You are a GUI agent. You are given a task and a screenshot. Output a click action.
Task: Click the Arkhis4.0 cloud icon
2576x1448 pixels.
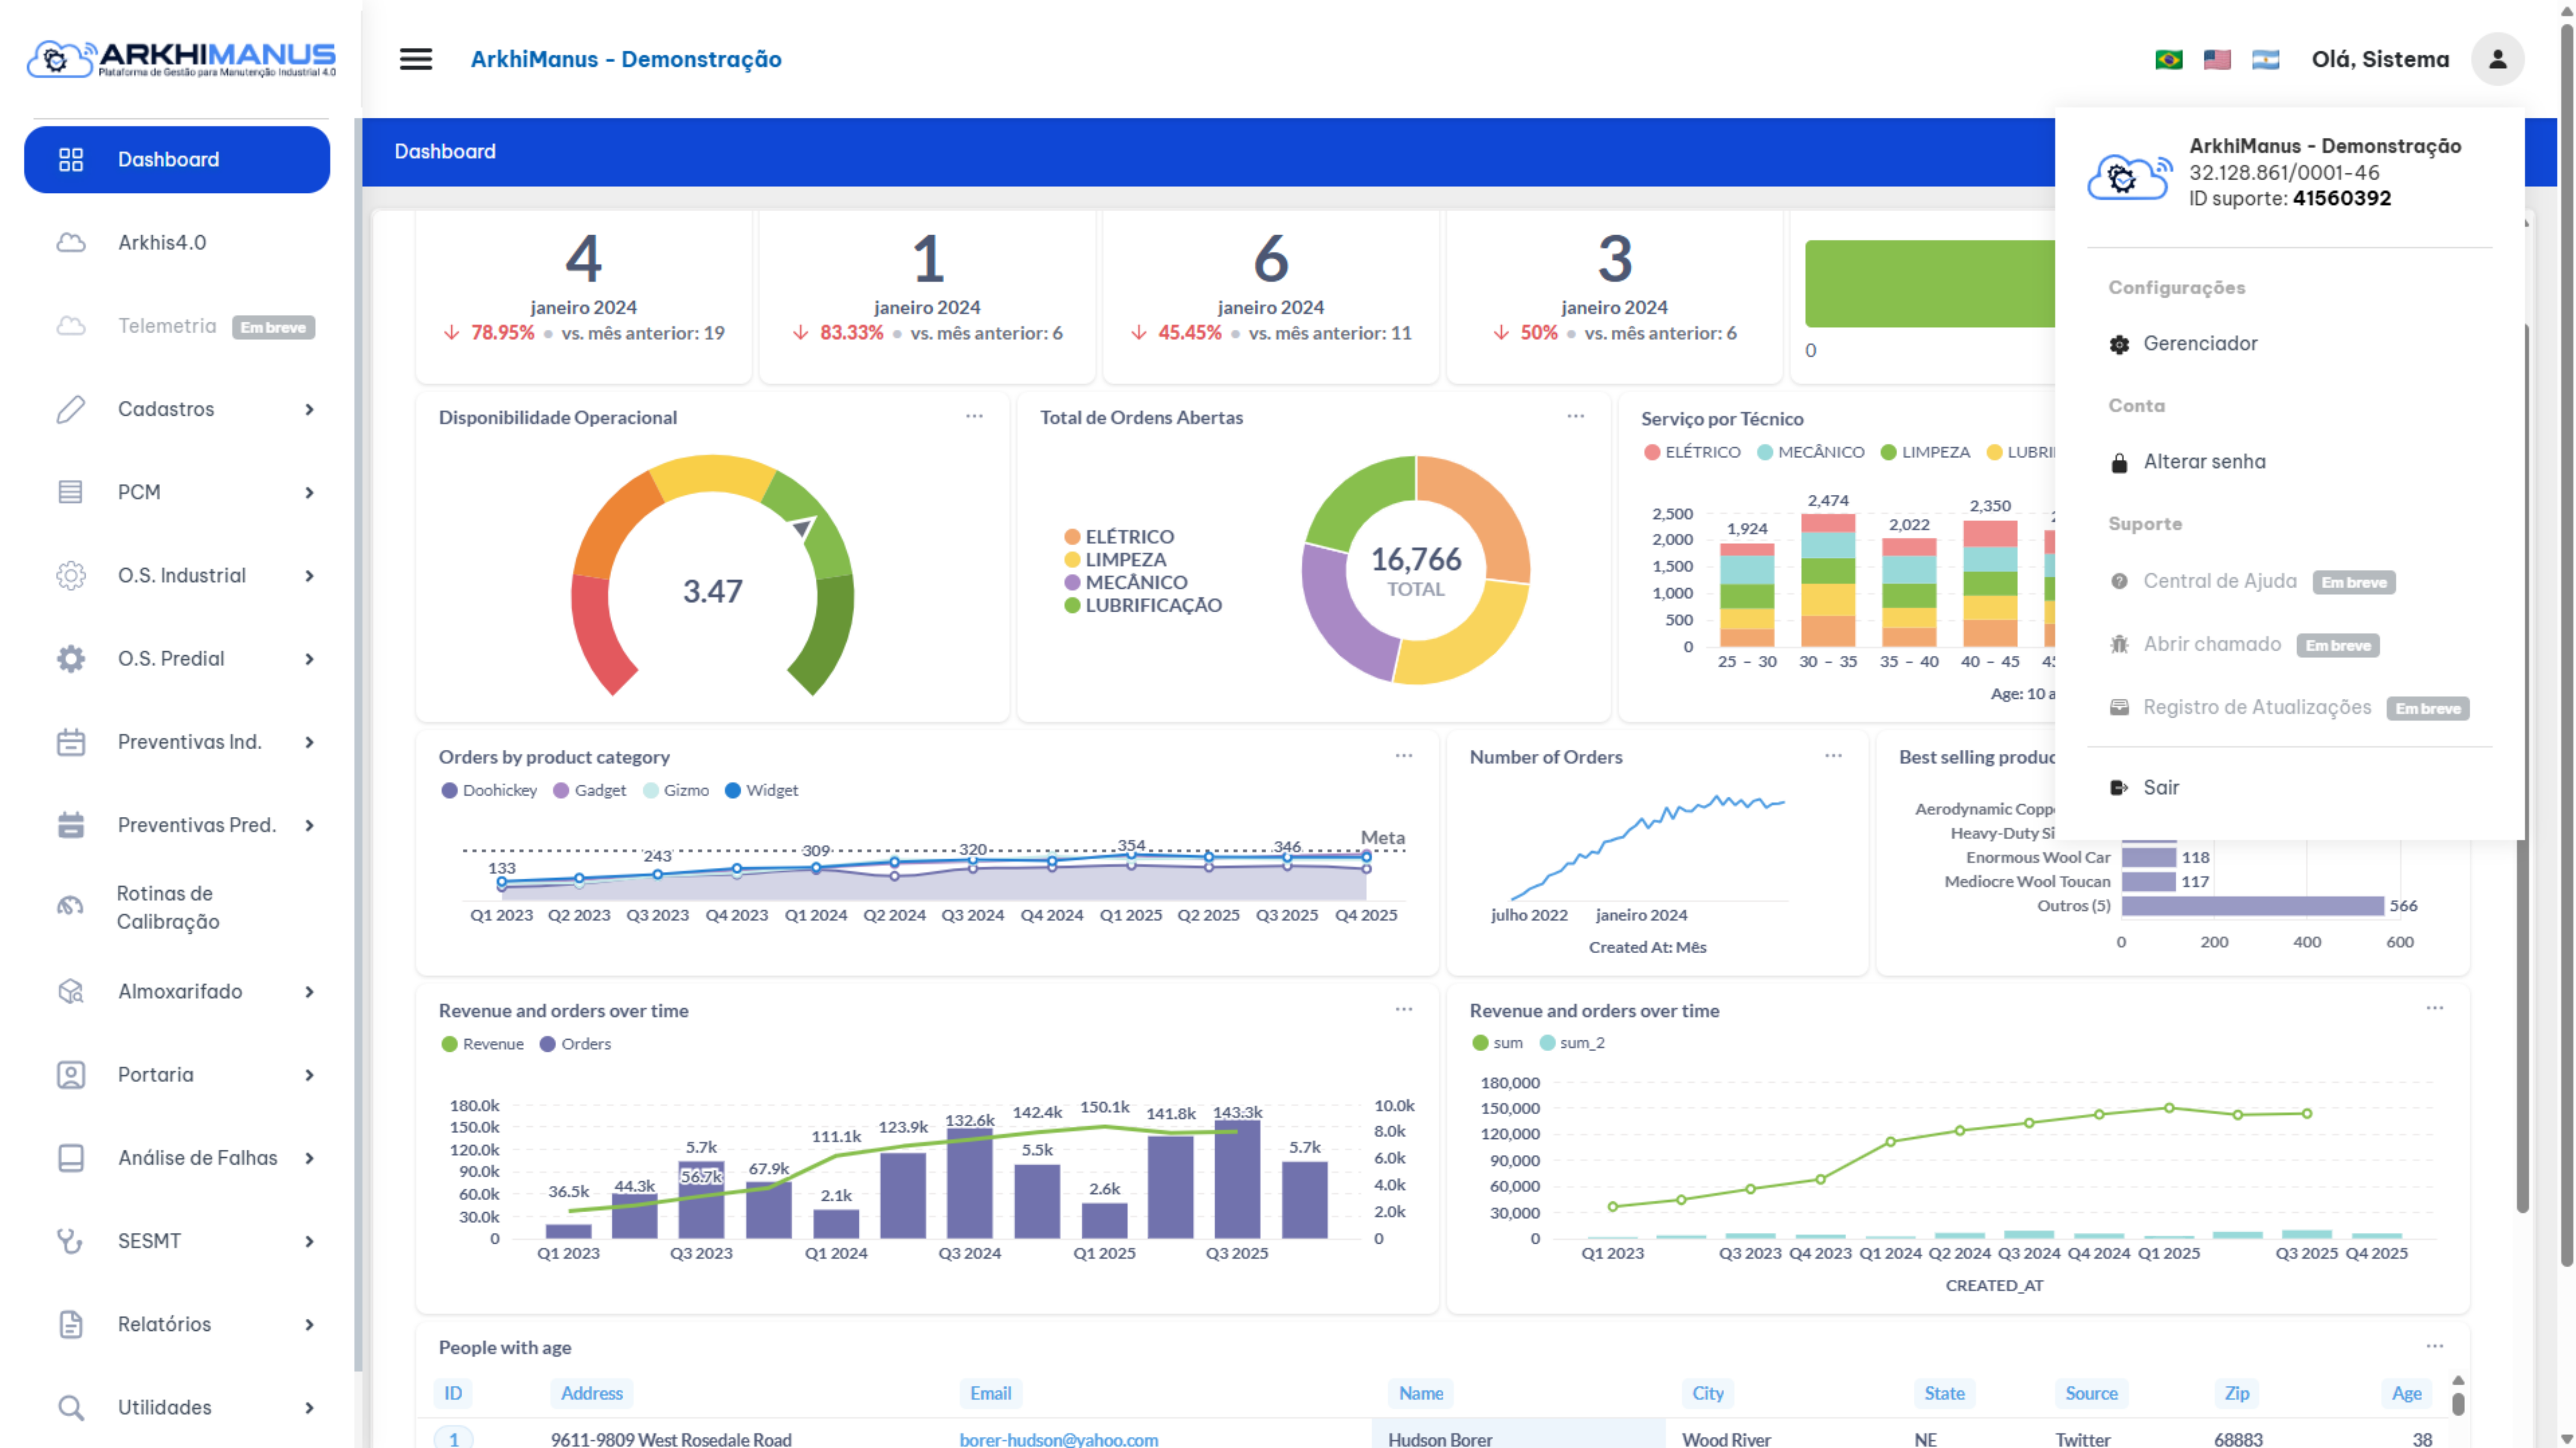click(x=71, y=242)
